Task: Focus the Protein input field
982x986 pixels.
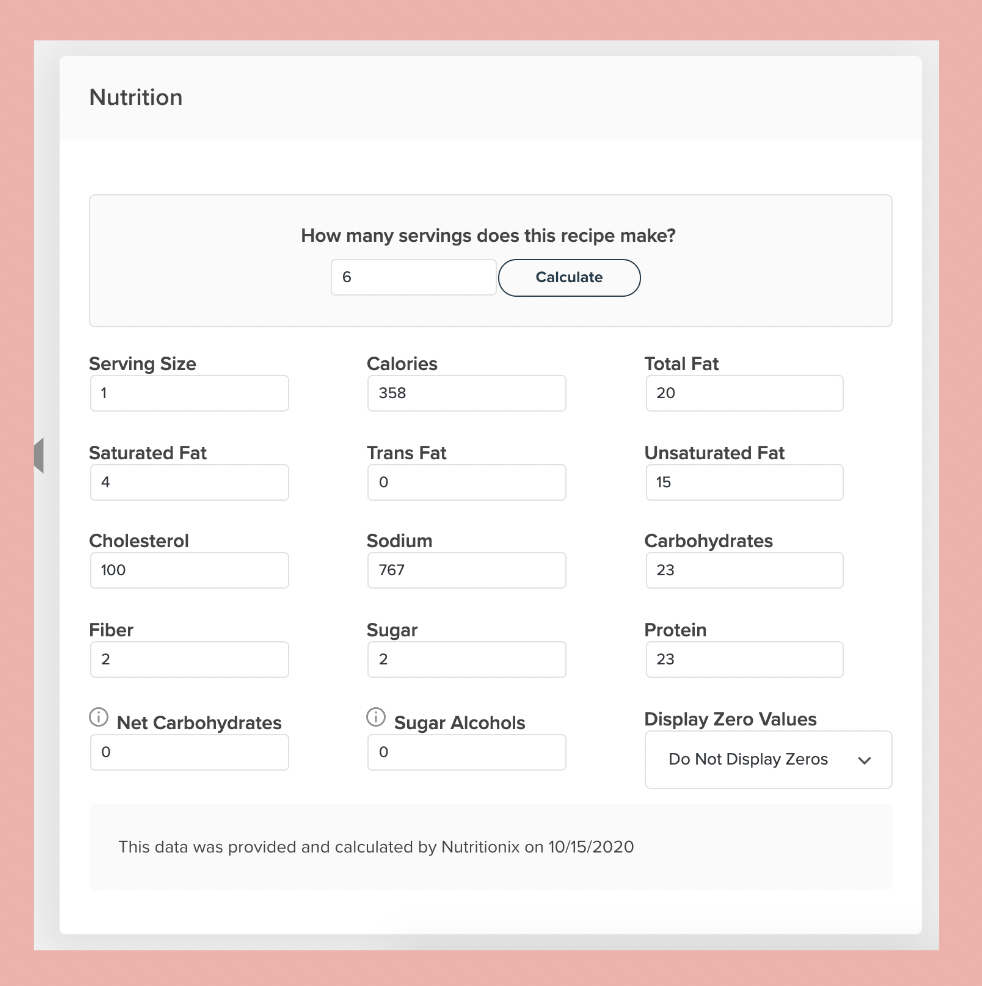Action: 743,659
